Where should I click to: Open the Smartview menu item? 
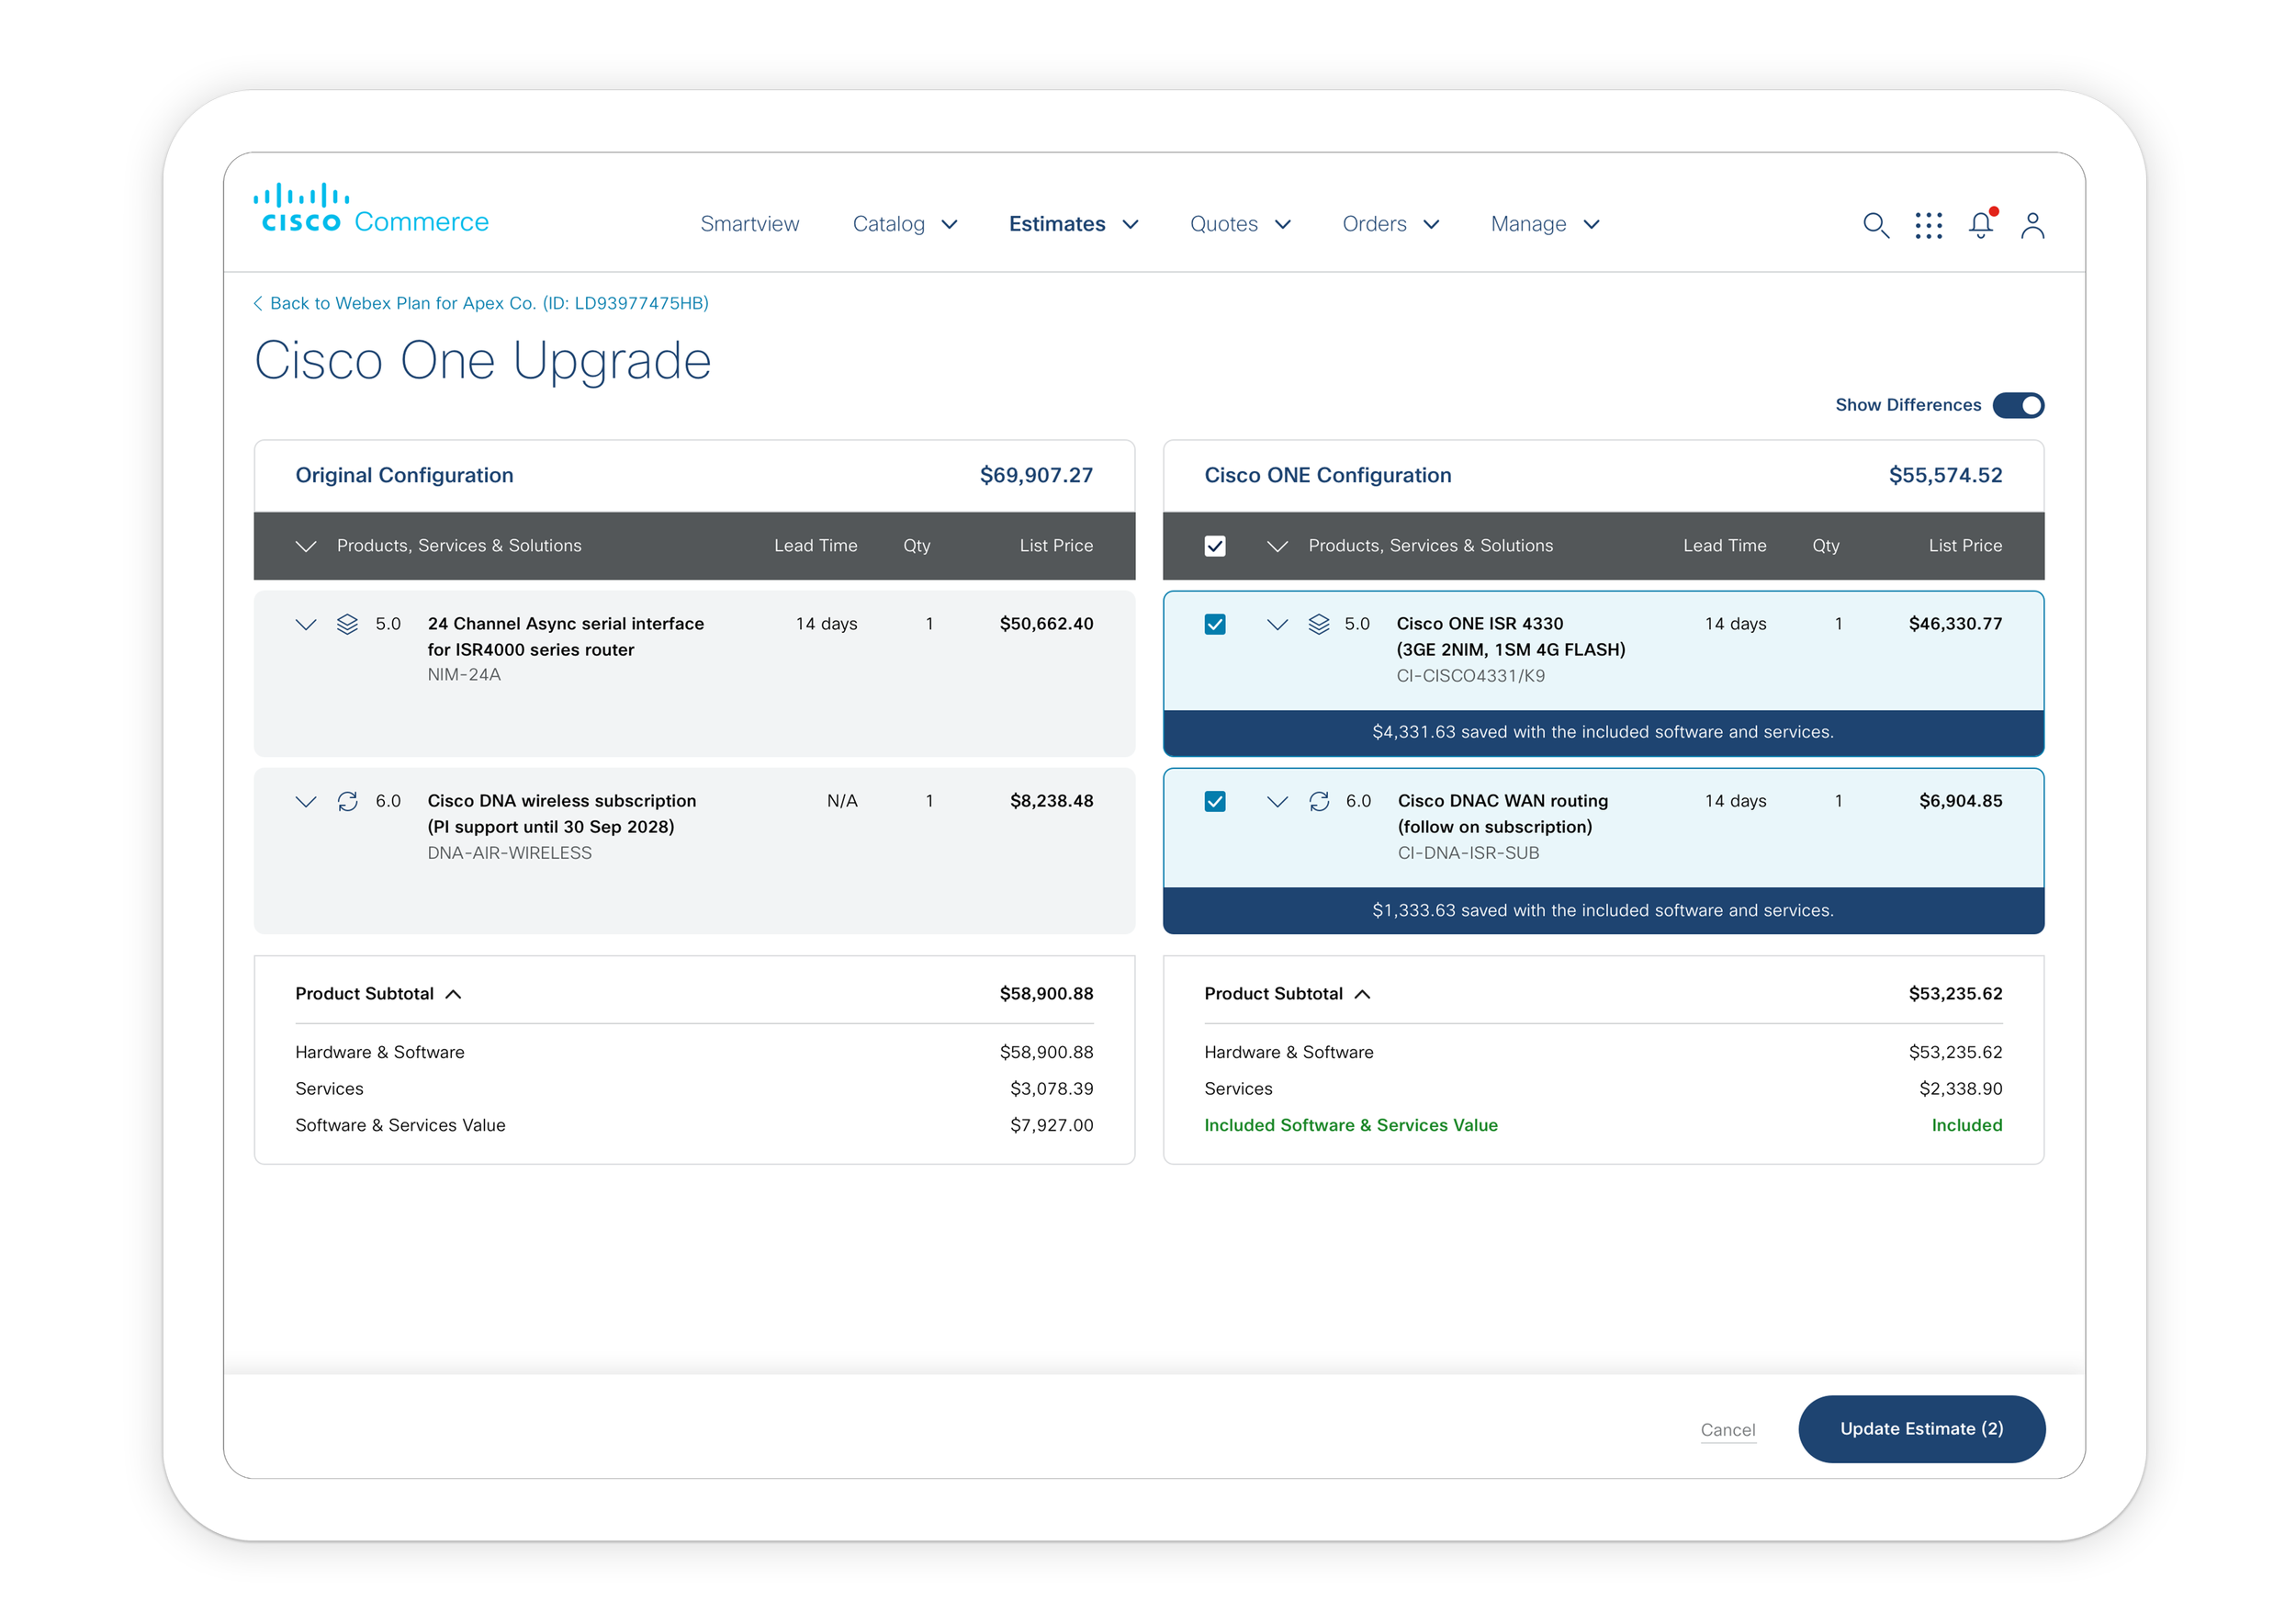(x=749, y=224)
